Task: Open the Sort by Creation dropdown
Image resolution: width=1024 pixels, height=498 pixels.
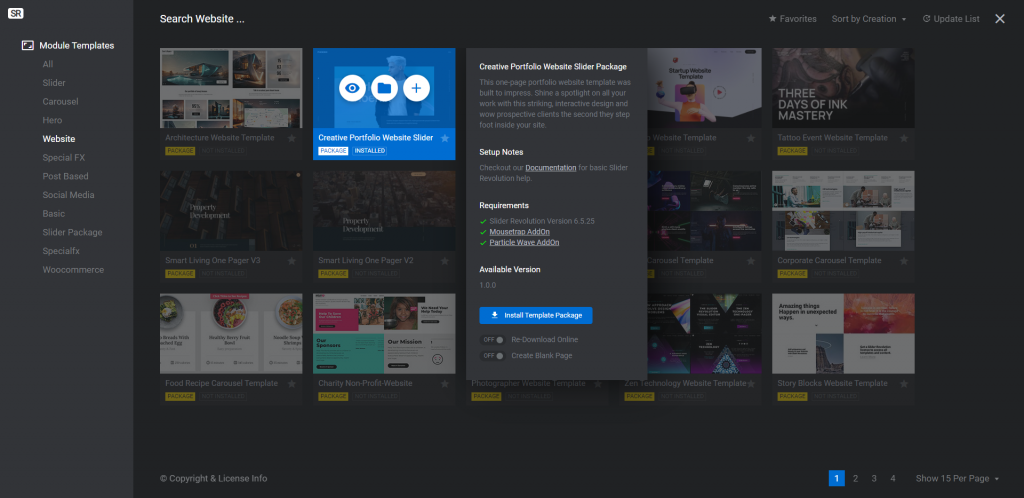Action: tap(869, 19)
